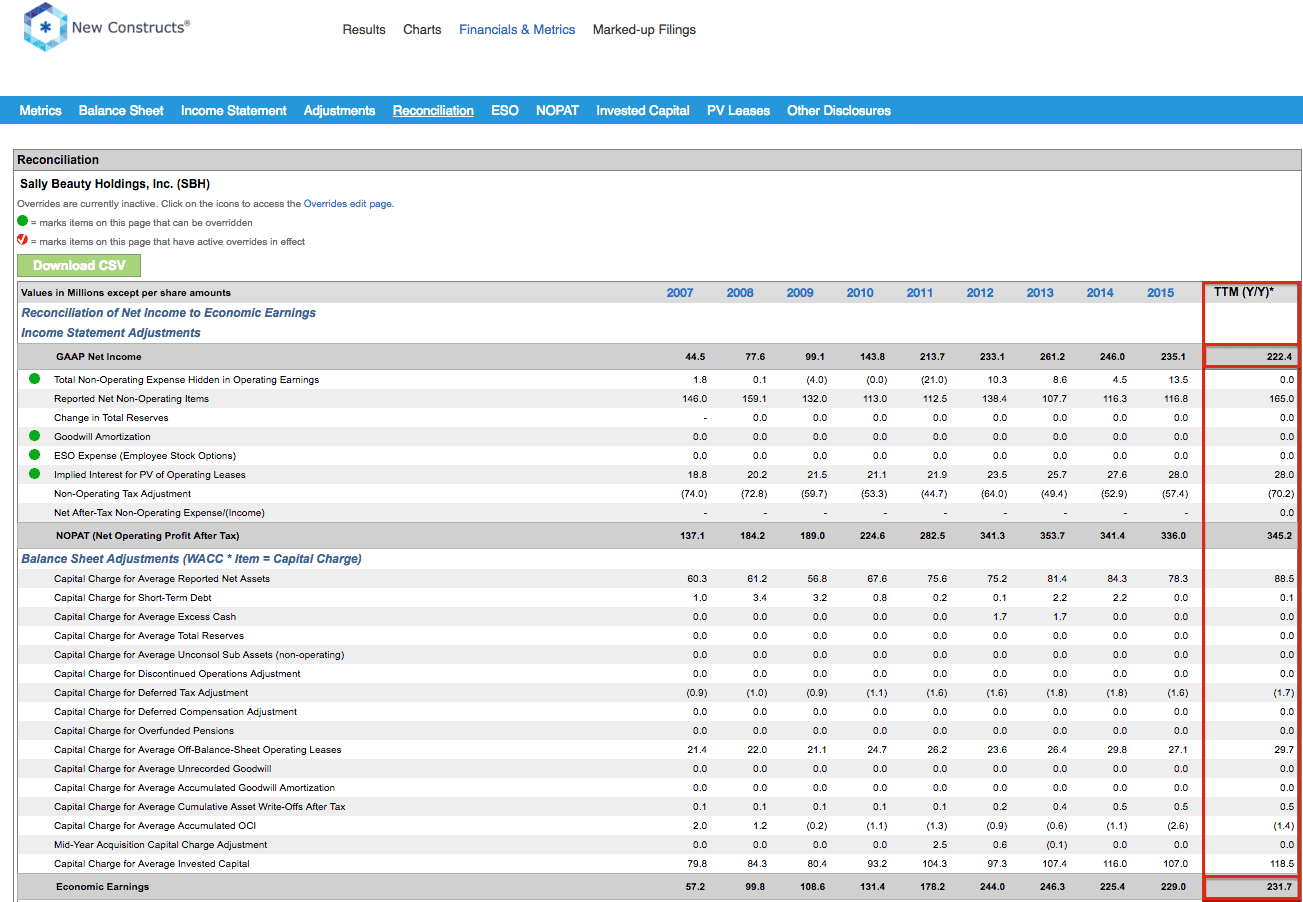Screen dimensions: 1303x902
Task: Click TTM NOPAT value 345.2
Action: (1279, 536)
